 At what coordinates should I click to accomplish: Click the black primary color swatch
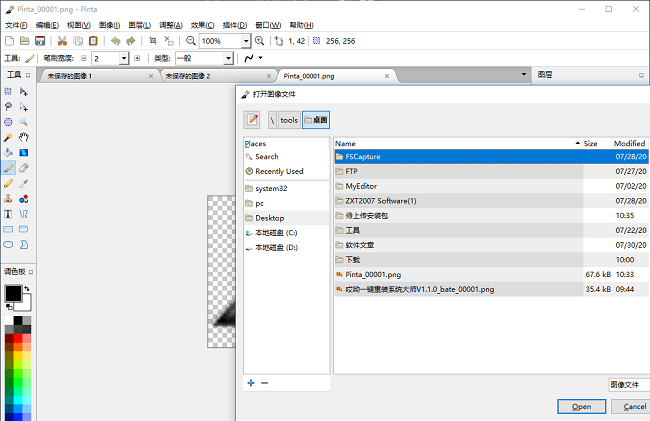point(13,293)
